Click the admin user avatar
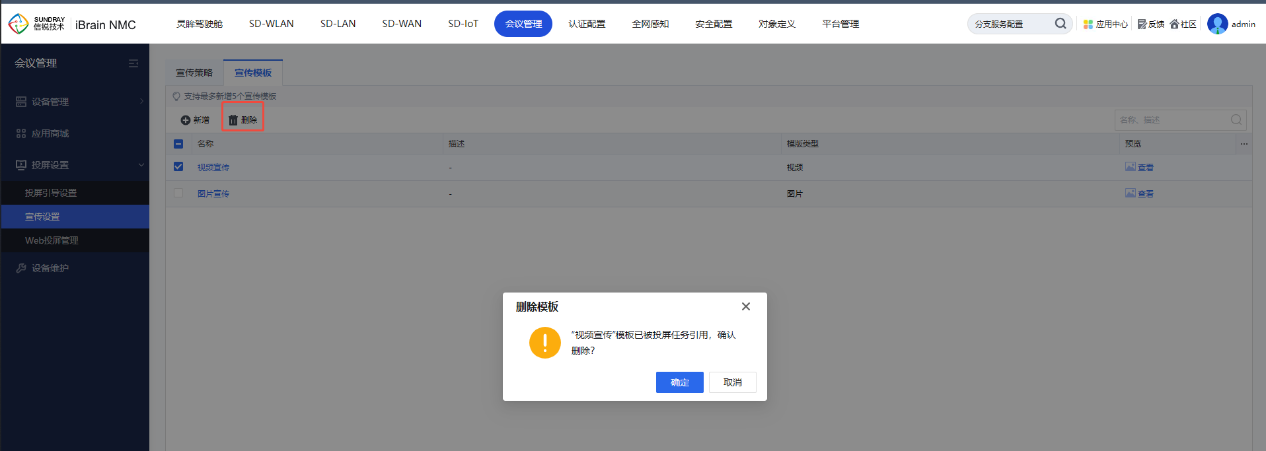Image resolution: width=1266 pixels, height=451 pixels. coord(1217,24)
